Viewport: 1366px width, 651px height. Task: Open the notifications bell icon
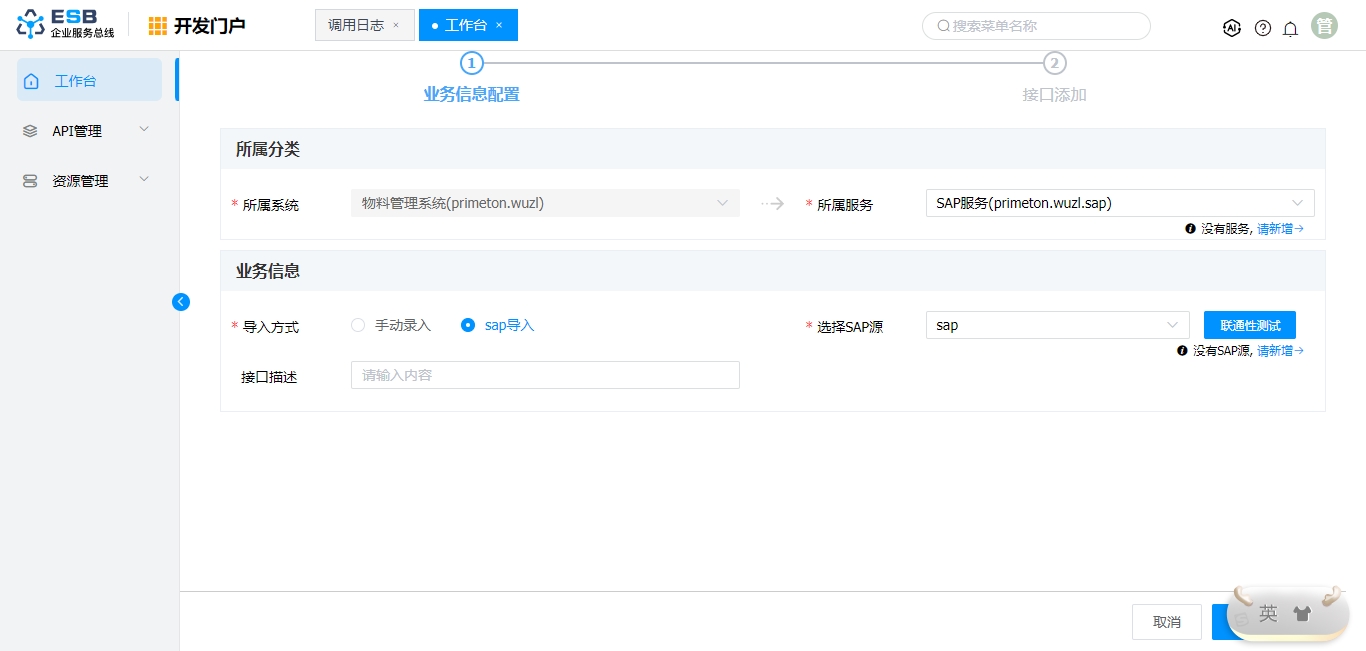pyautogui.click(x=1290, y=28)
